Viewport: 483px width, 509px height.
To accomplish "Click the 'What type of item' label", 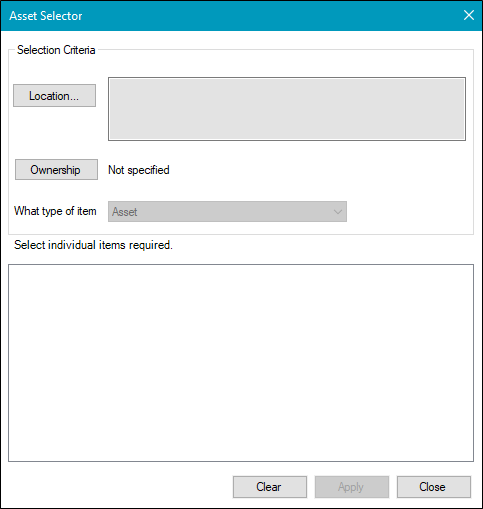I will click(x=55, y=211).
